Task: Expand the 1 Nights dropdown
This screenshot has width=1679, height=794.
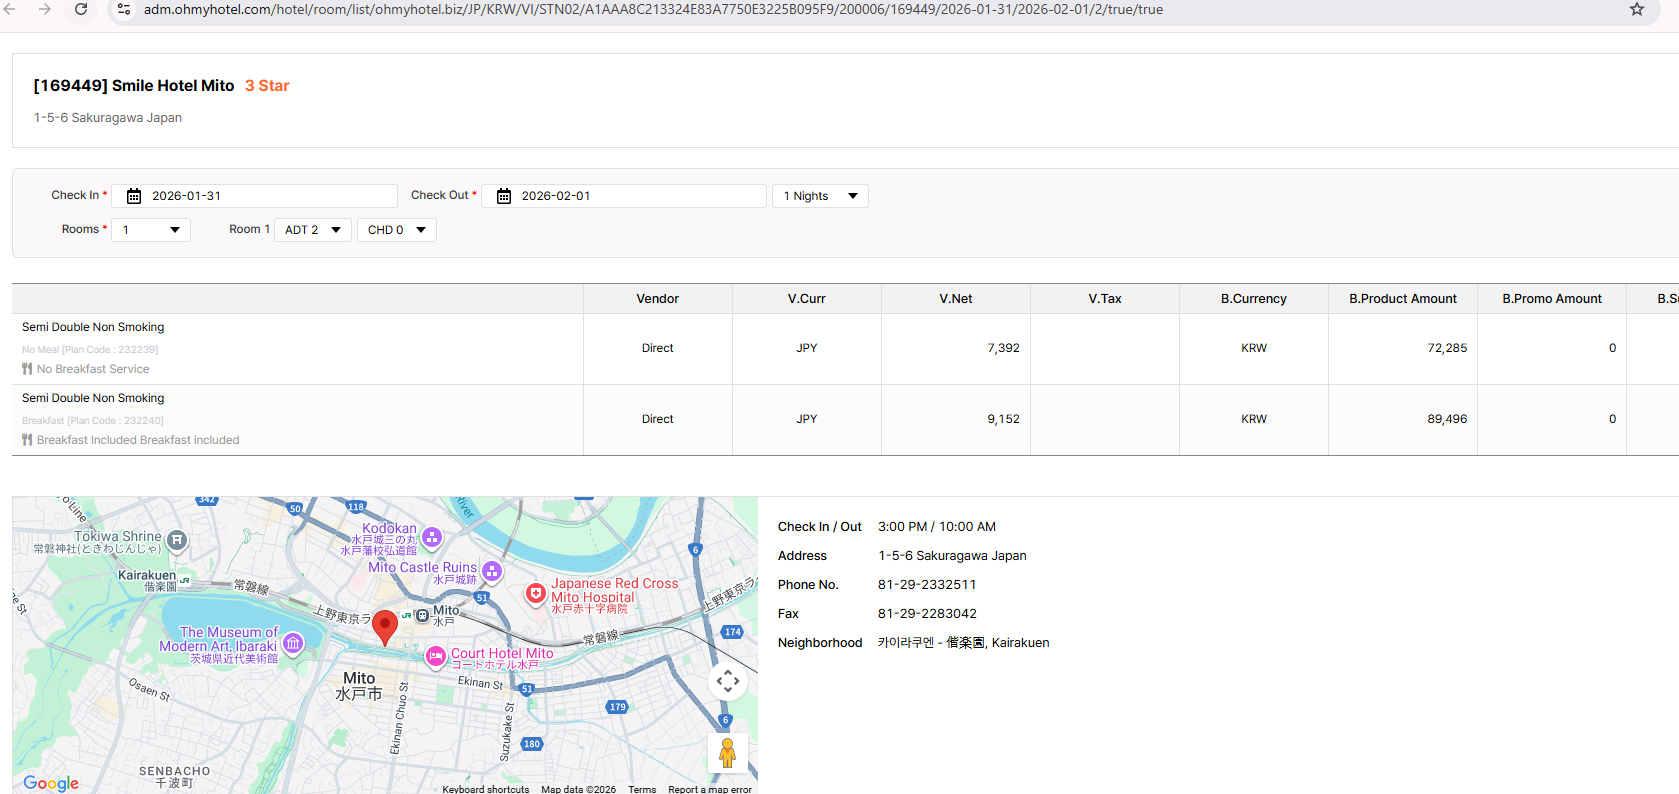Action: pos(820,196)
